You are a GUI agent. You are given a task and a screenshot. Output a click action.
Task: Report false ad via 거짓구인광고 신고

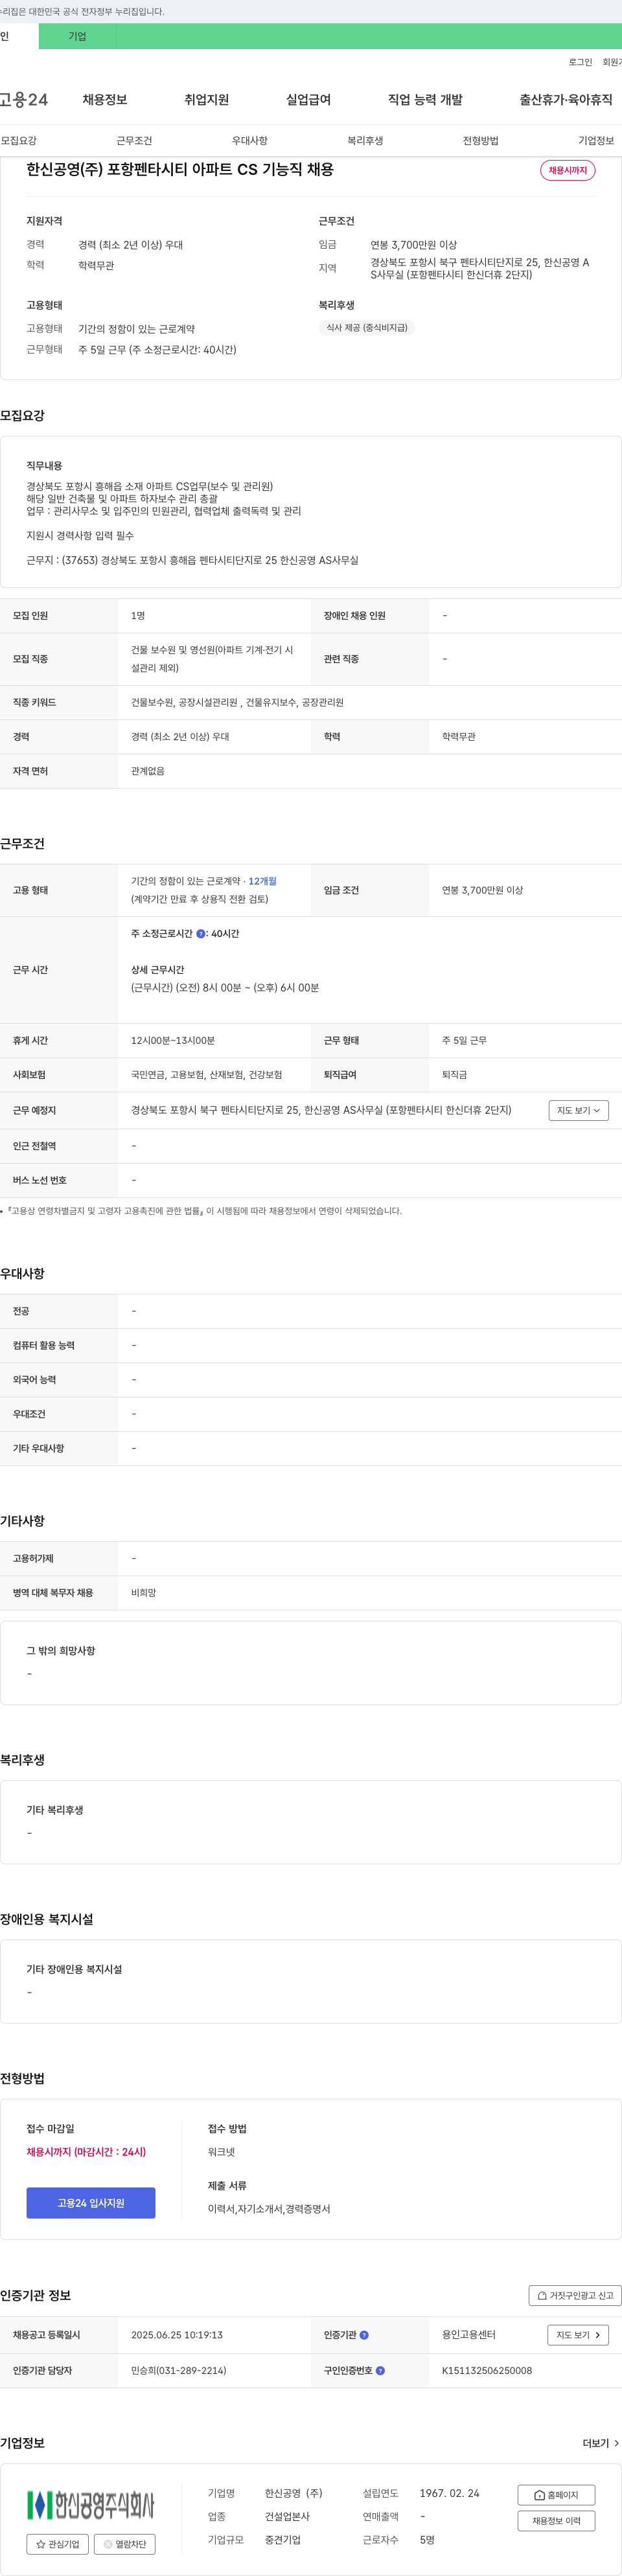[575, 2295]
